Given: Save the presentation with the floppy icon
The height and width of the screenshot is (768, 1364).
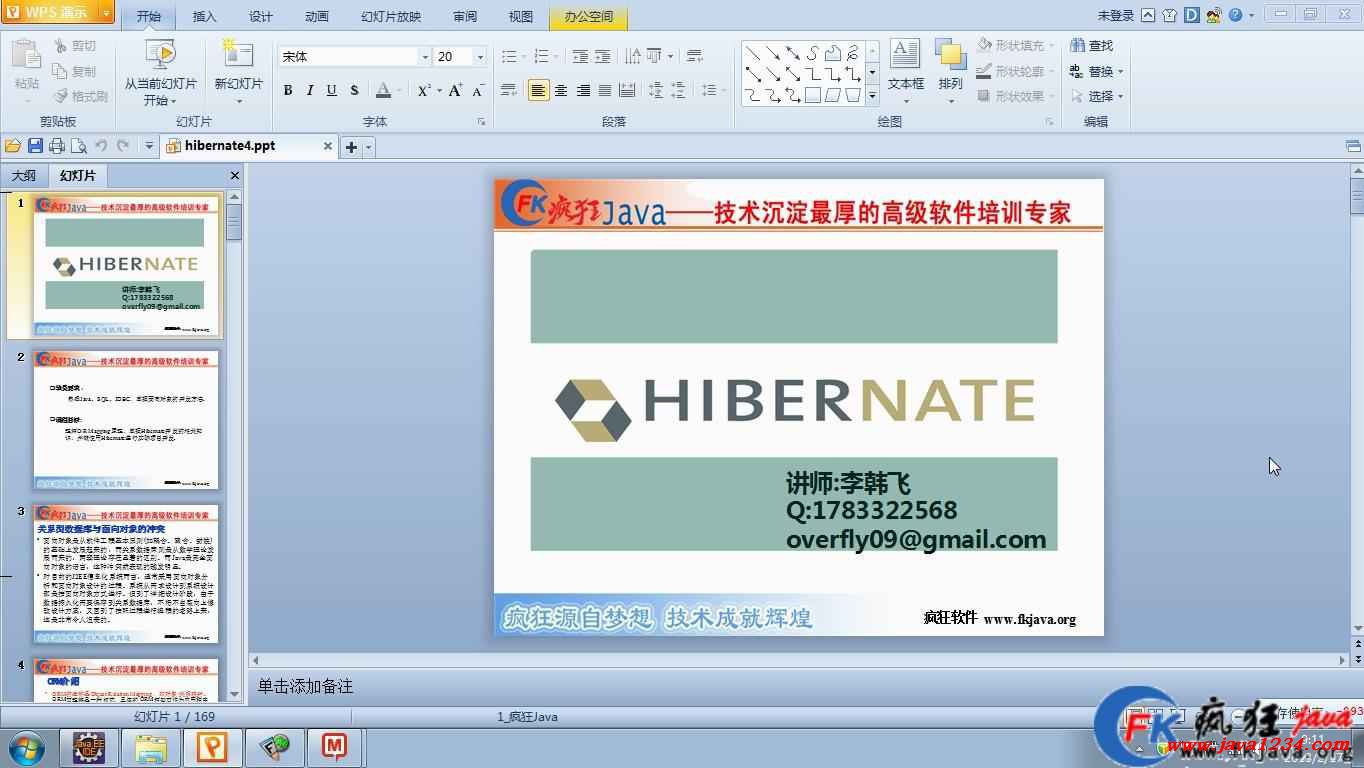Looking at the screenshot, I should (35, 146).
